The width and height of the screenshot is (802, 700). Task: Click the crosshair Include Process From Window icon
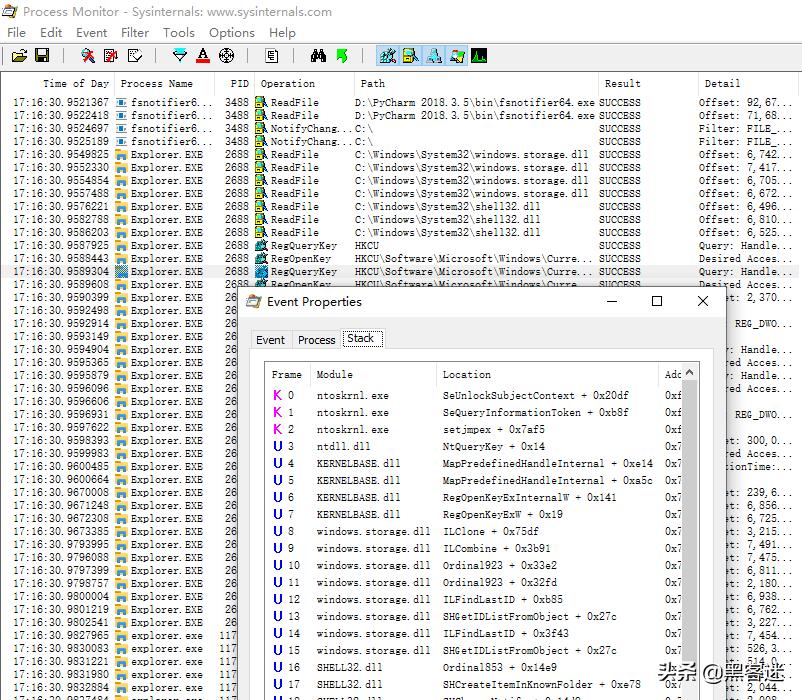[226, 56]
